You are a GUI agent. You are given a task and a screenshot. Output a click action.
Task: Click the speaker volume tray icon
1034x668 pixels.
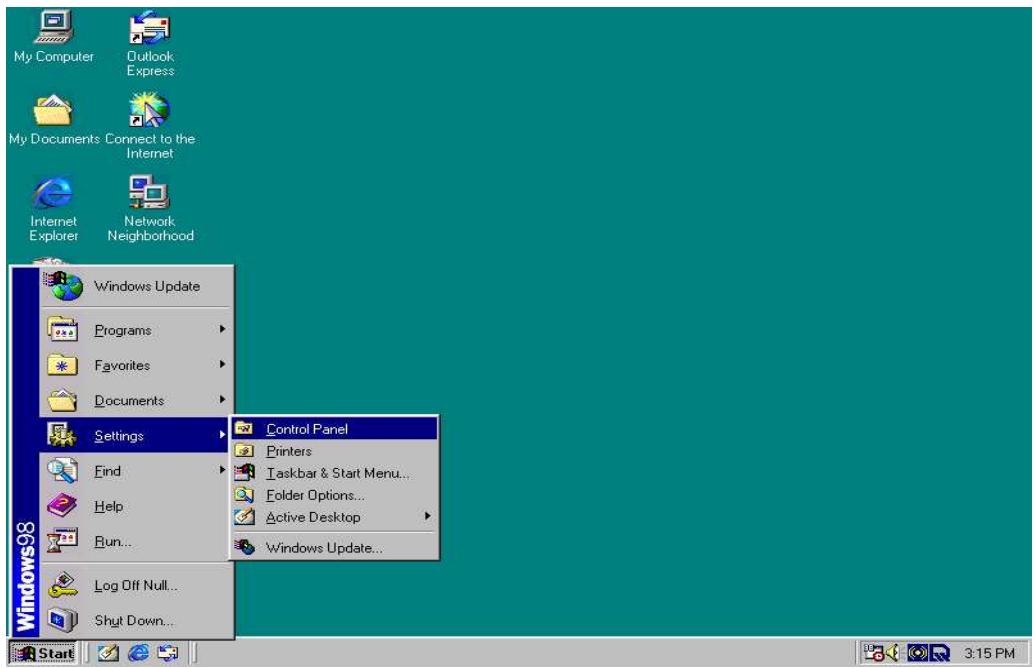[894, 653]
